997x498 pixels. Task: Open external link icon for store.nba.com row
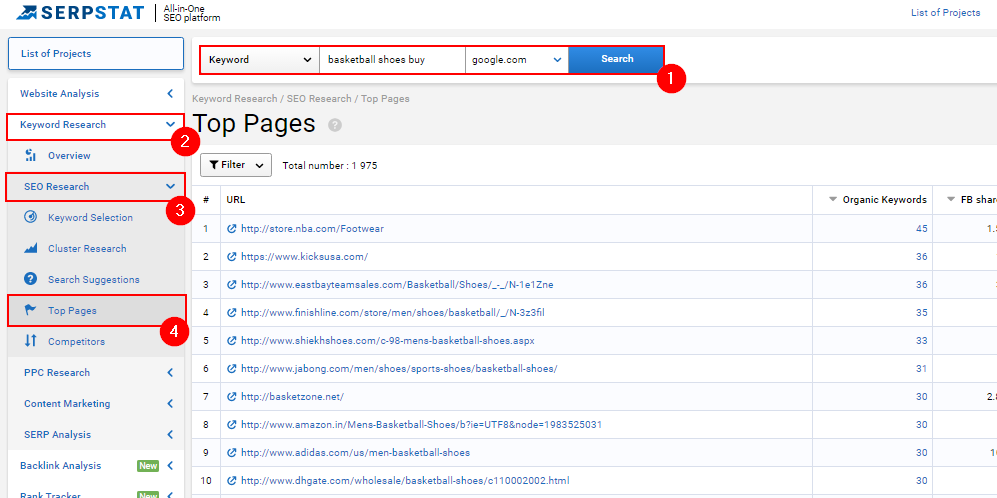pyautogui.click(x=232, y=228)
